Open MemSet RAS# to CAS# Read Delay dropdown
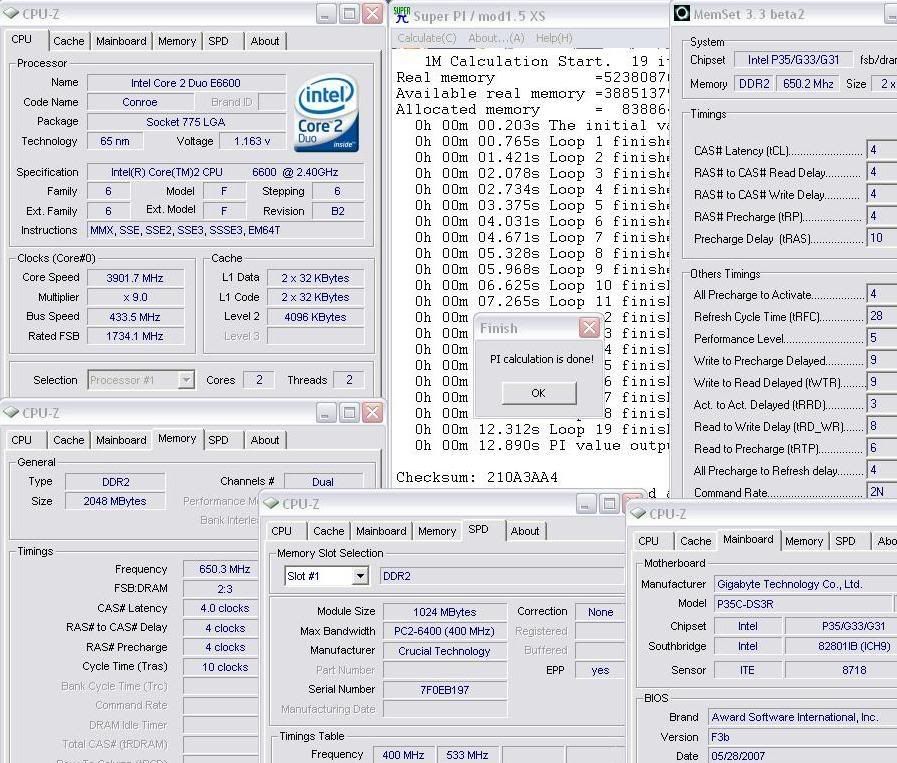 882,172
